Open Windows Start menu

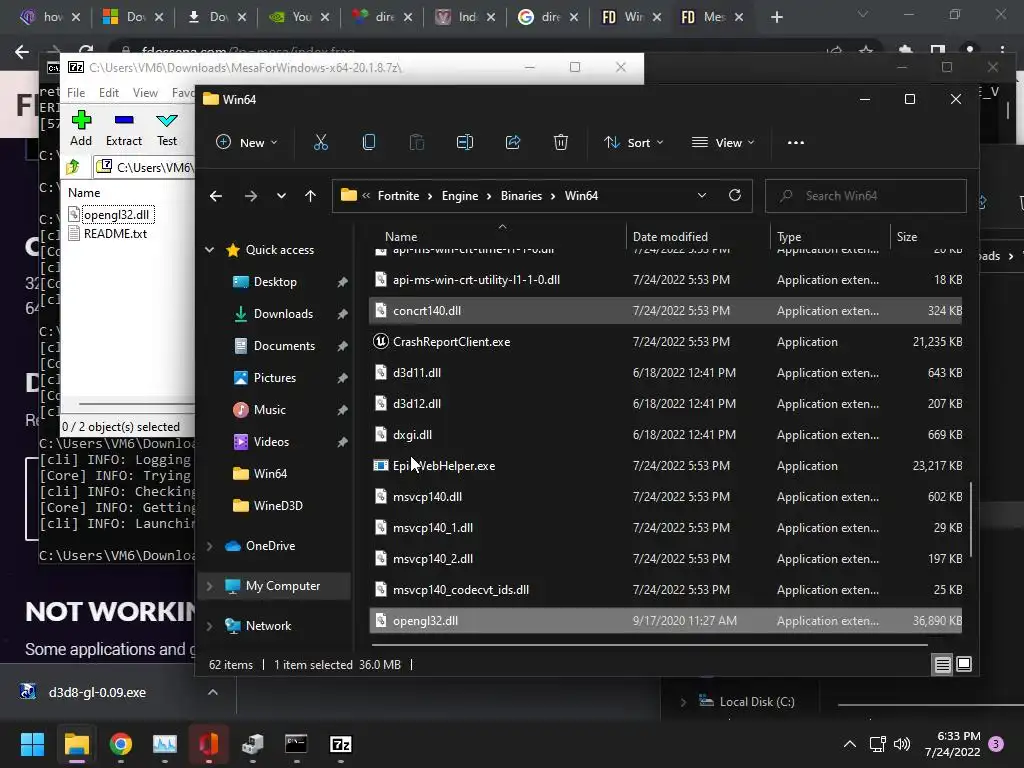tap(32, 744)
